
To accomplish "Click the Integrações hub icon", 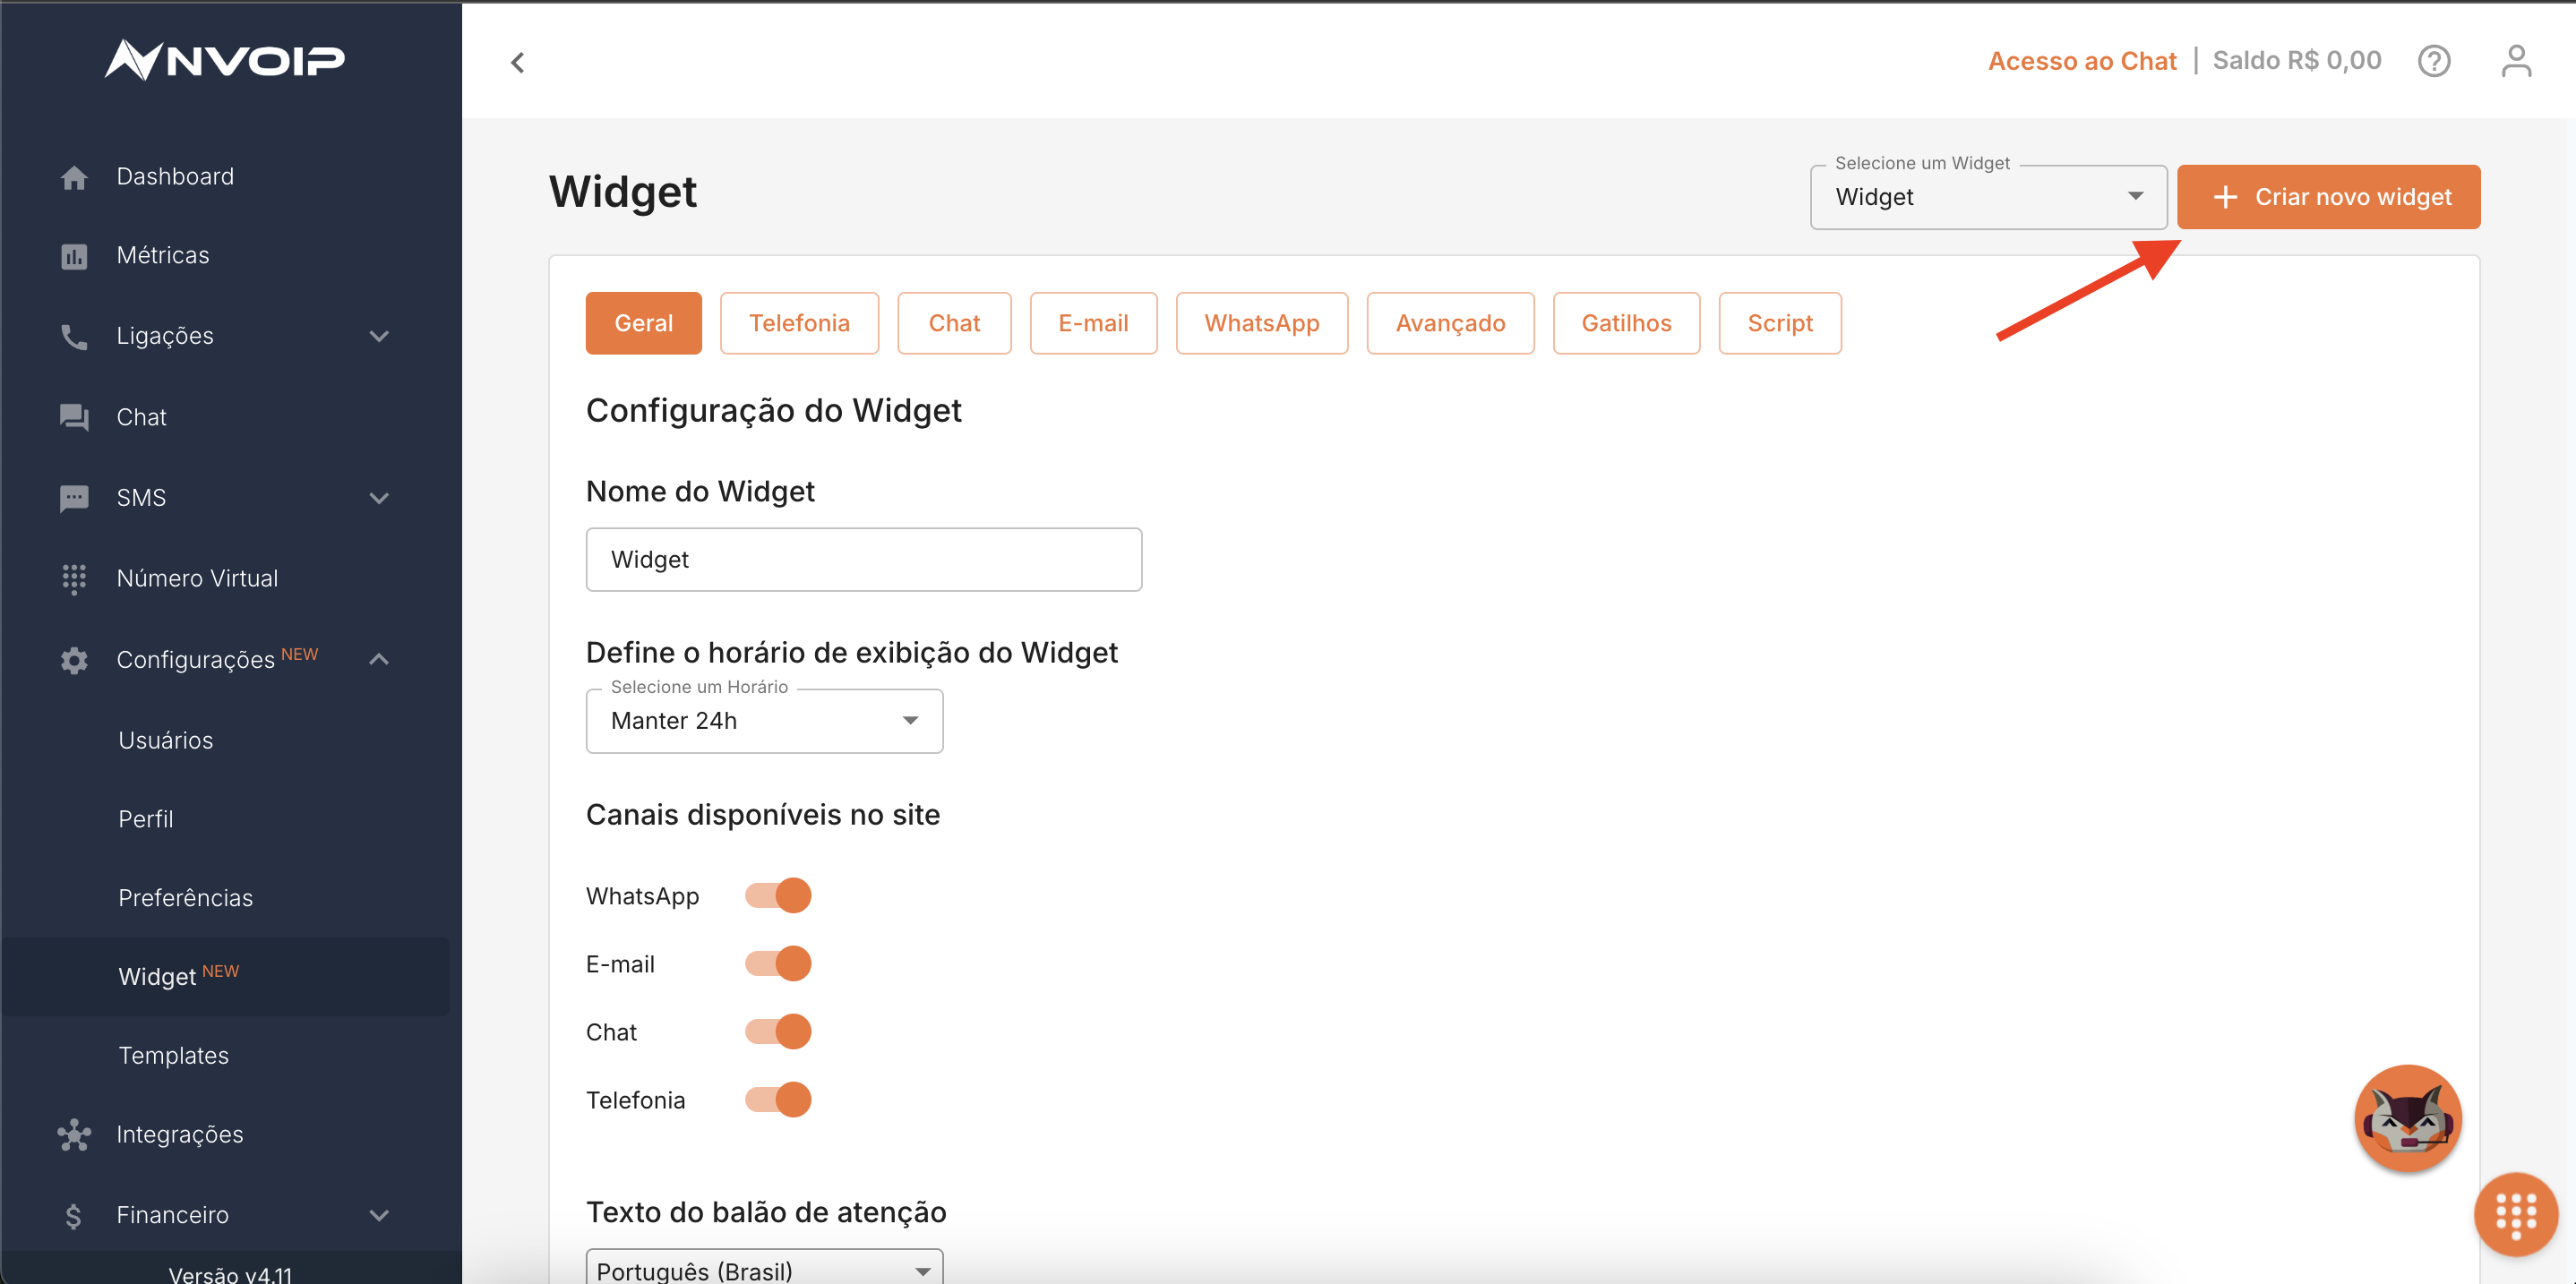I will pos(74,1135).
